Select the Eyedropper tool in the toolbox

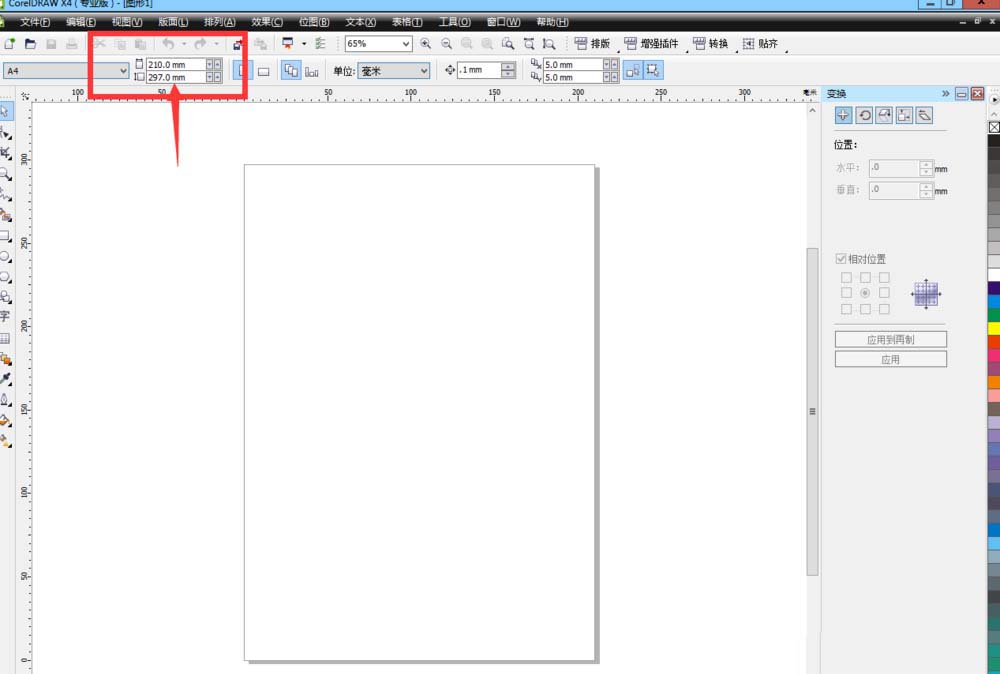(x=6, y=379)
